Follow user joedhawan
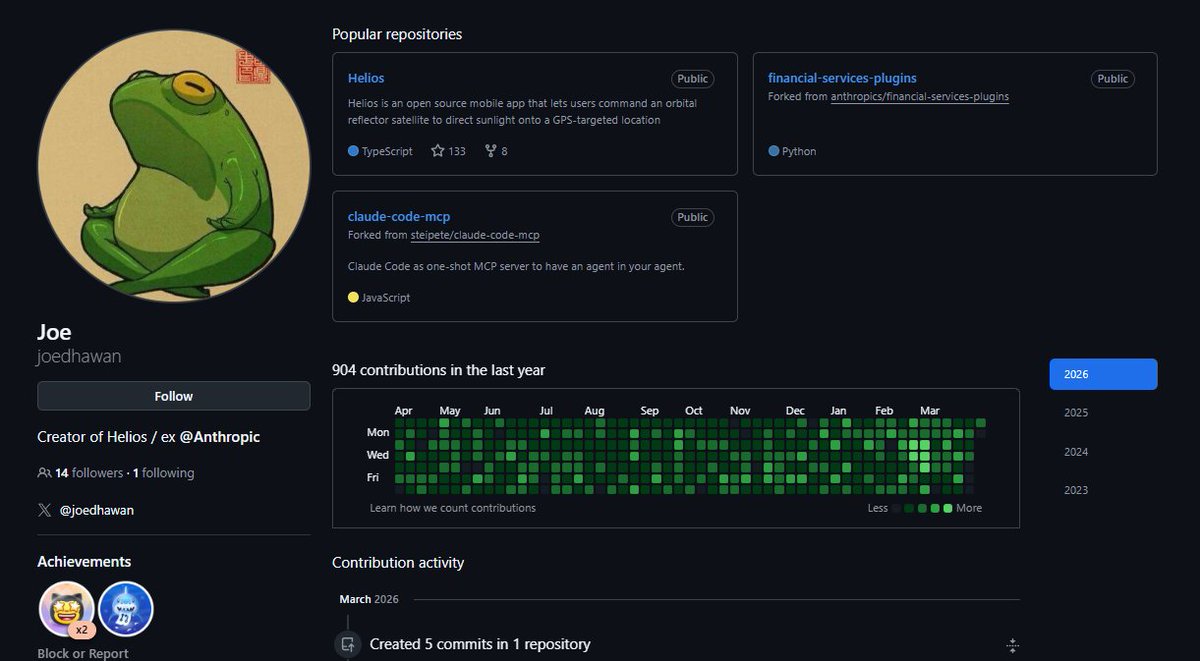The height and width of the screenshot is (661, 1200). coord(174,396)
